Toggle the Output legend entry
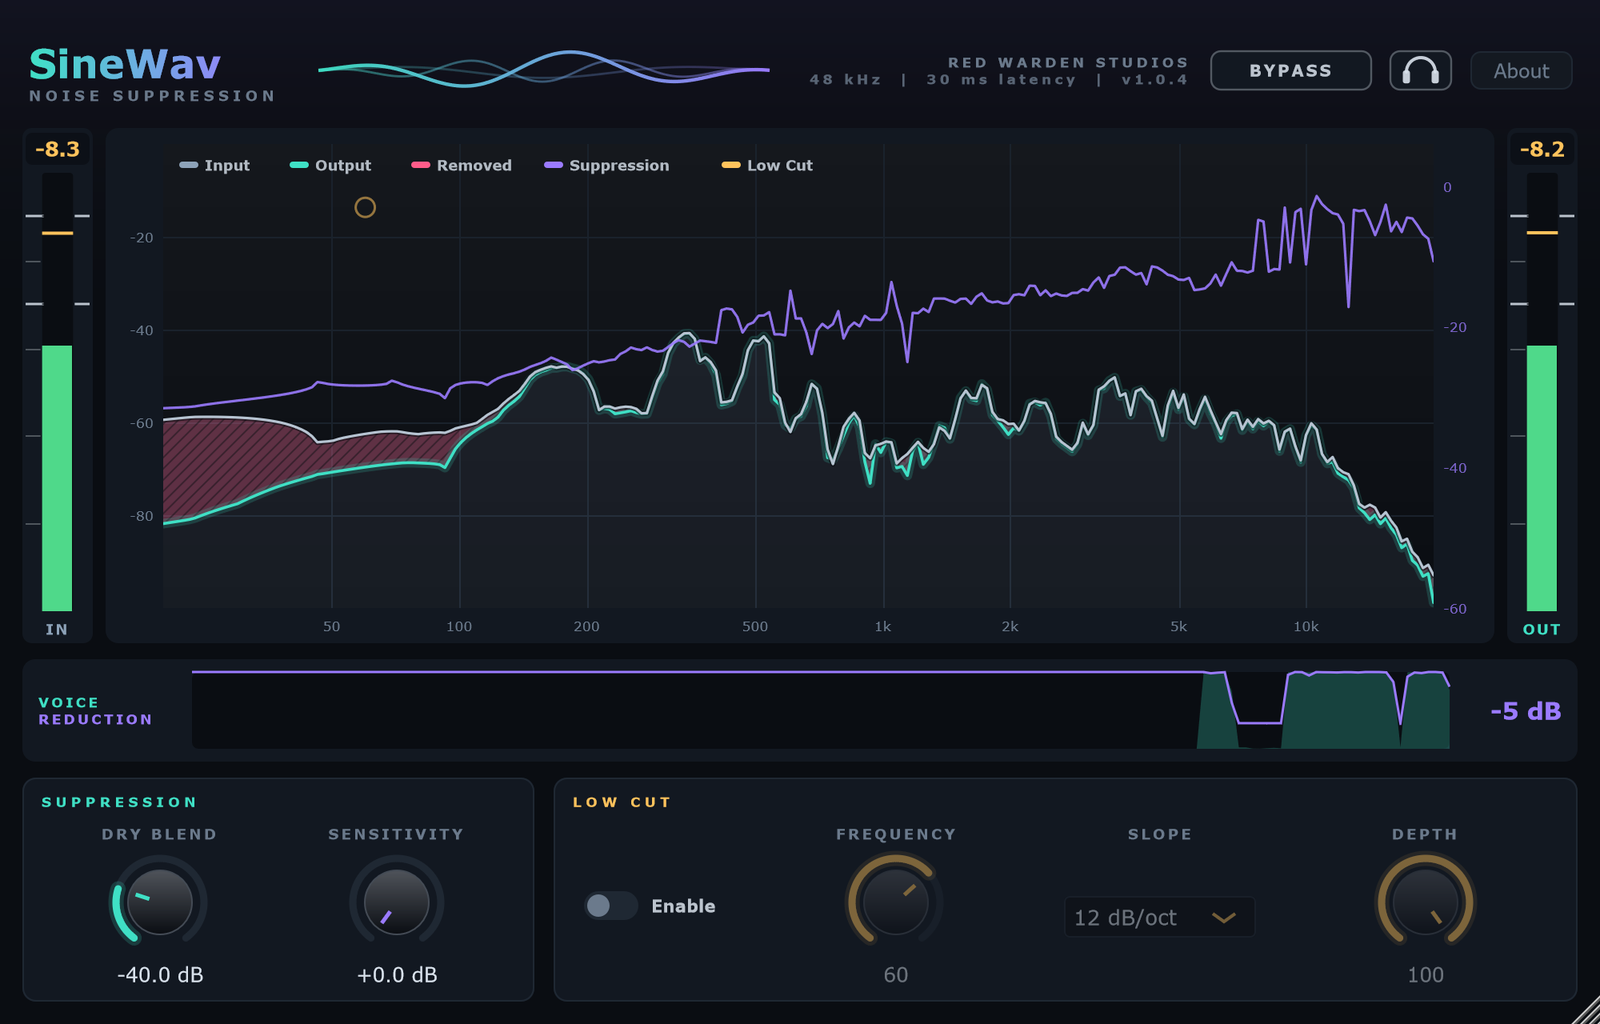This screenshot has height=1024, width=1600. tap(331, 165)
